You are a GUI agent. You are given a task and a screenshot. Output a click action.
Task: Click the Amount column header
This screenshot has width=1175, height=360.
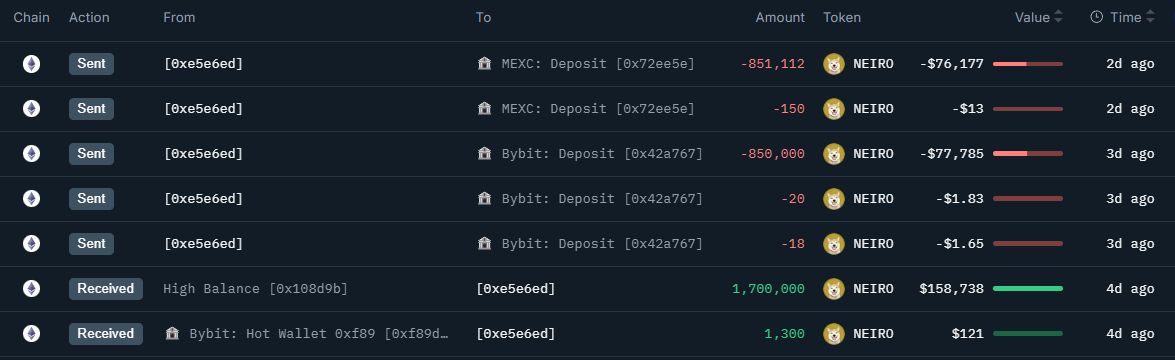[x=779, y=17]
